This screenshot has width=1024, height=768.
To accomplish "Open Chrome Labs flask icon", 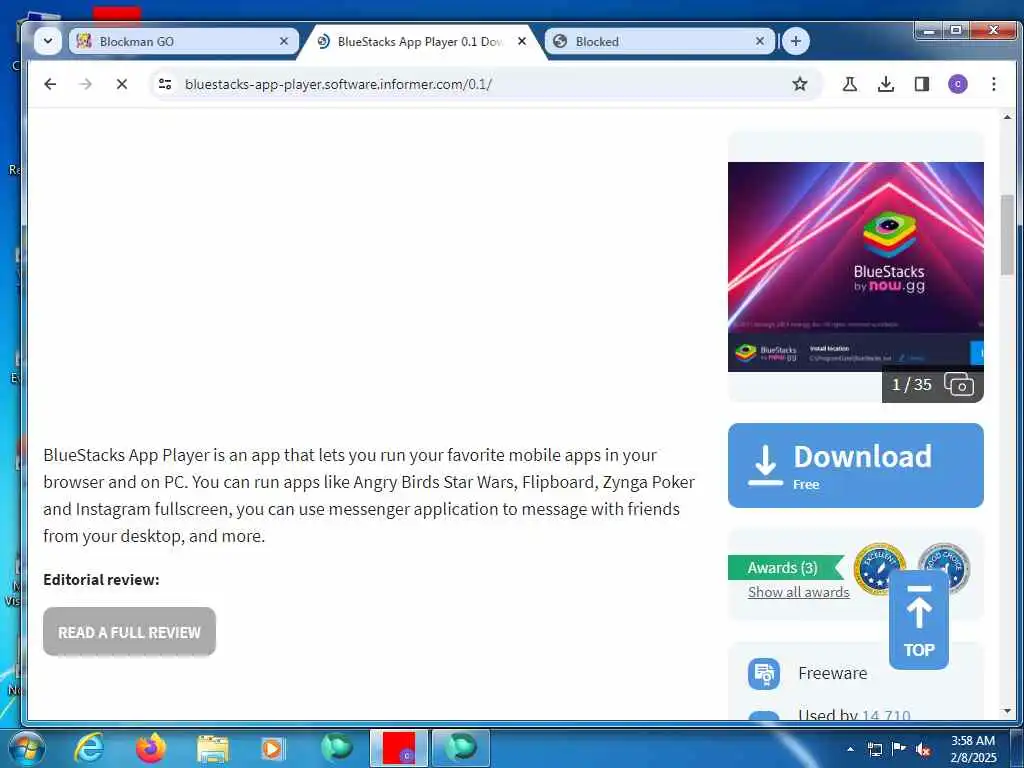I will (x=850, y=84).
